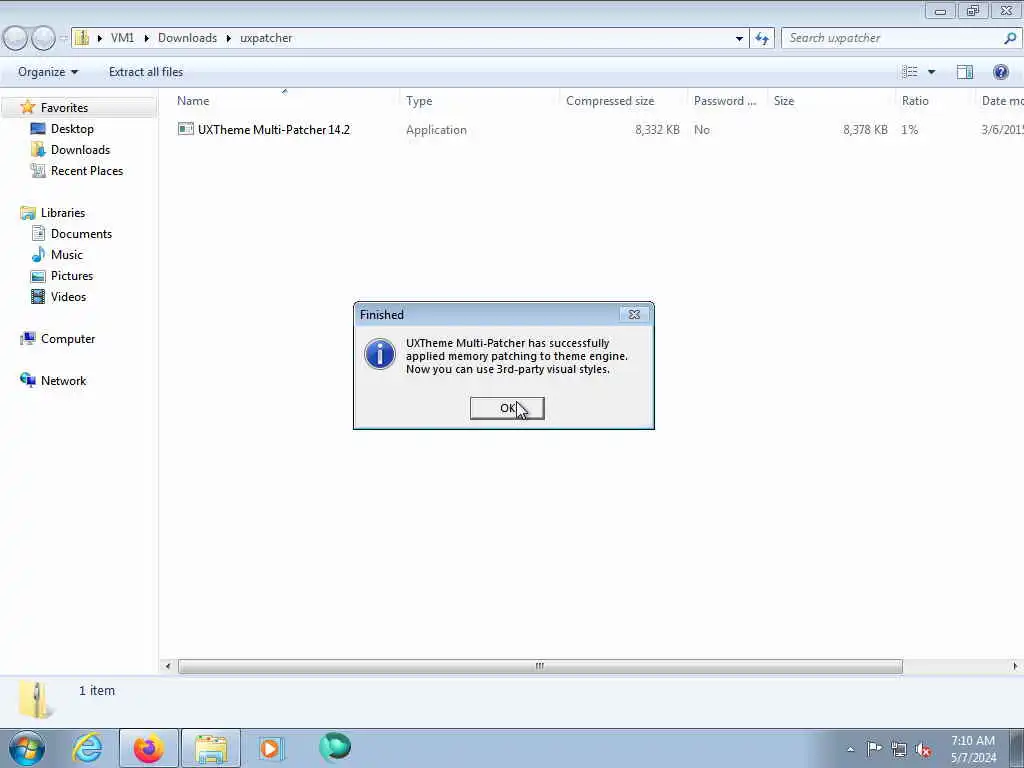
Task: Click the Favorites star icon
Action: pyautogui.click(x=27, y=107)
